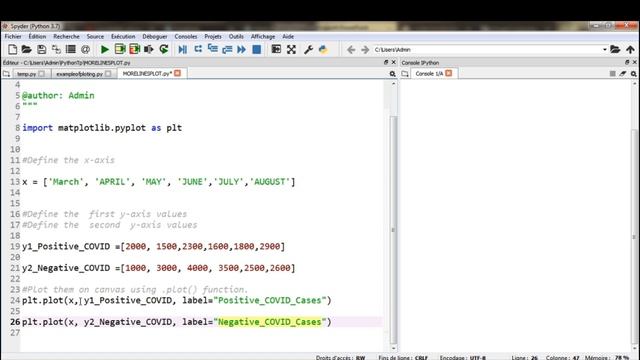Screen dimensions: 640x360
Task: Undock the IPython console pane
Action: [627, 62]
